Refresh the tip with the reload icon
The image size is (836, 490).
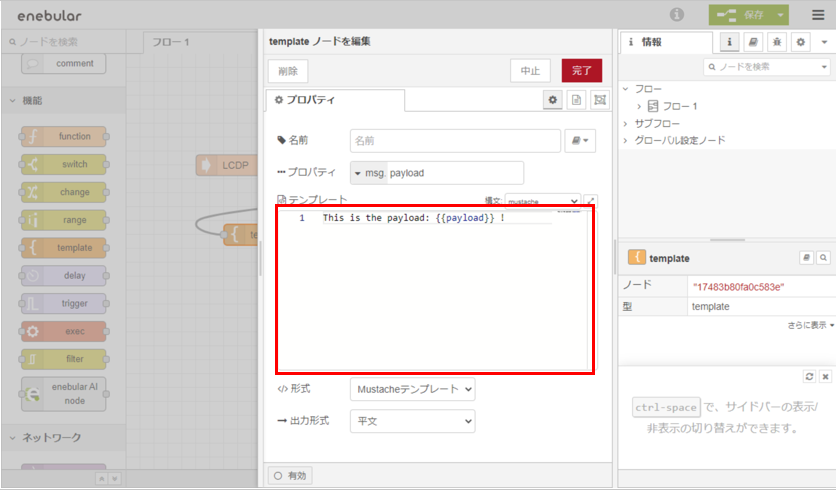coord(809,376)
